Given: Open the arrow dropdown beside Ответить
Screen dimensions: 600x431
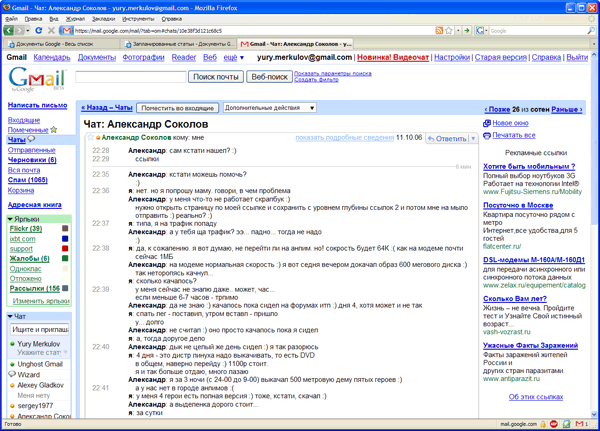Looking at the screenshot, I should pos(473,139).
